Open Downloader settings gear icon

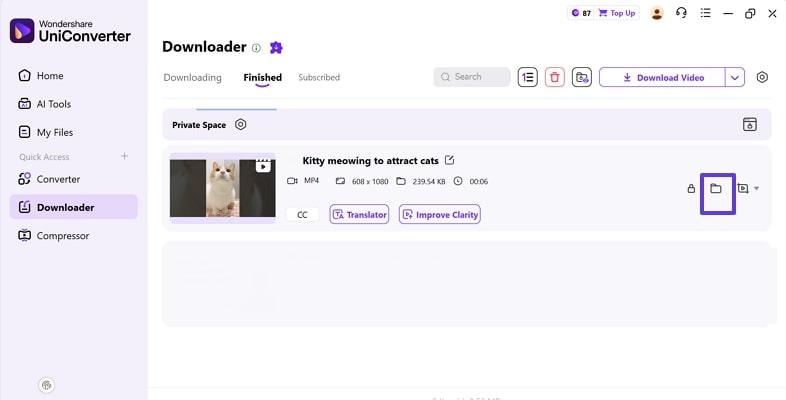tap(762, 77)
